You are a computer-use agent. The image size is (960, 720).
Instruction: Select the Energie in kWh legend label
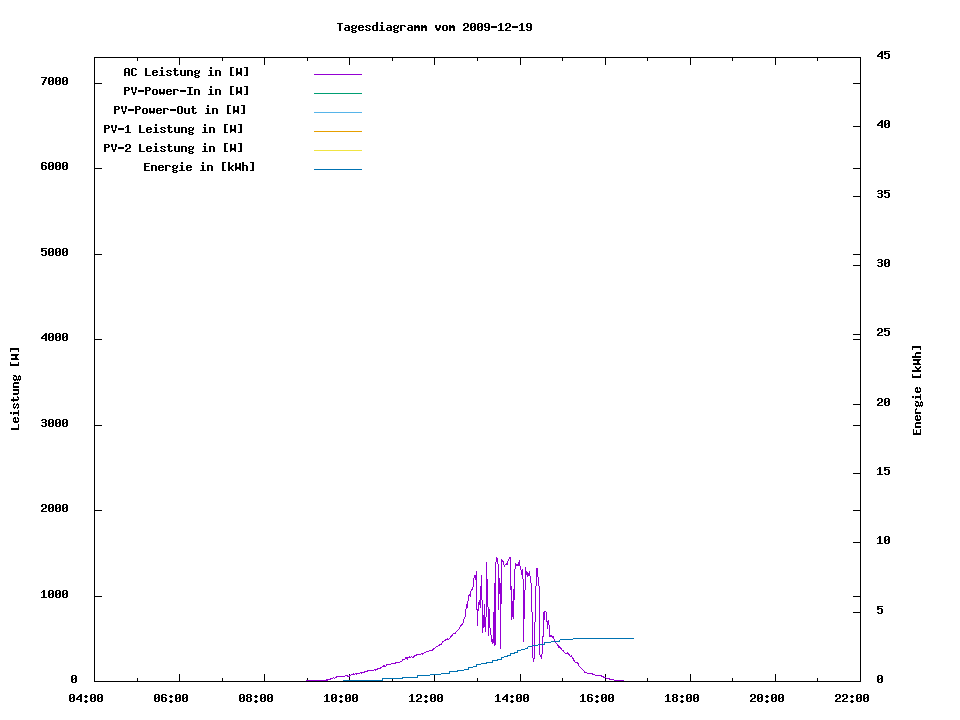[199, 167]
